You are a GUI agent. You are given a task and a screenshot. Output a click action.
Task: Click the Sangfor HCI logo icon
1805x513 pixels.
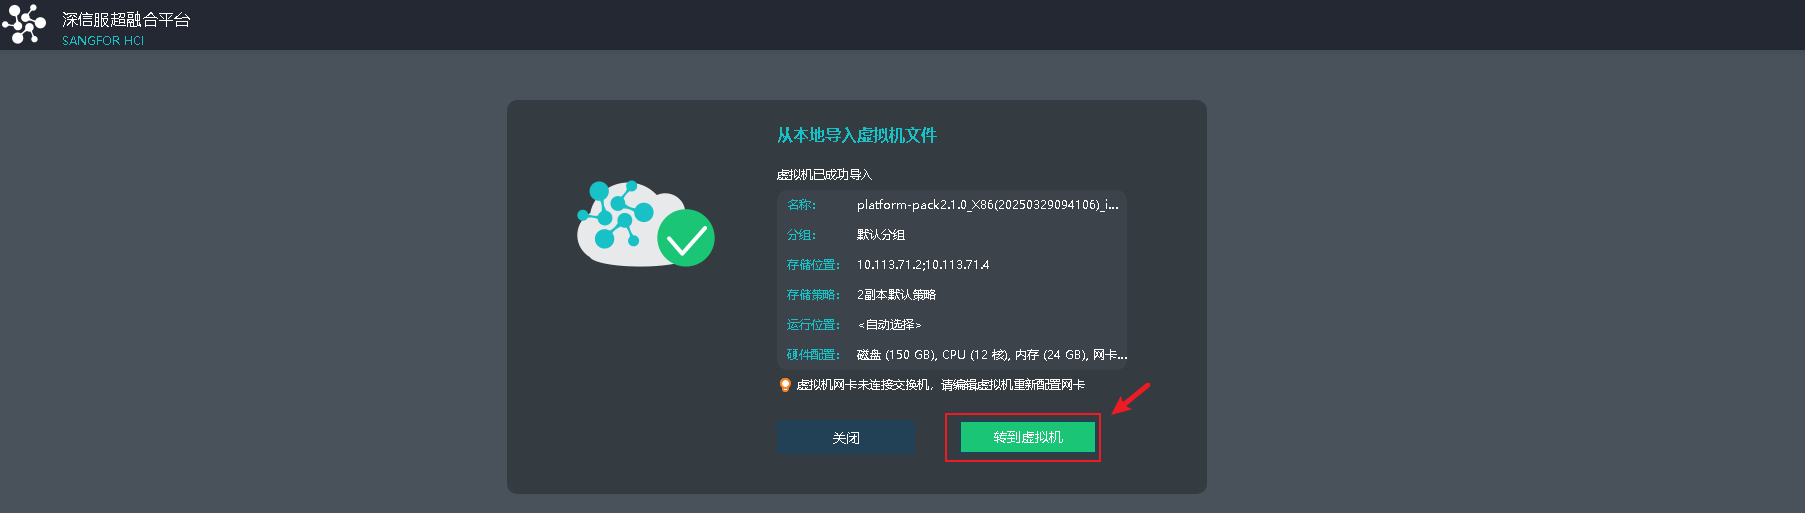pyautogui.click(x=24, y=24)
